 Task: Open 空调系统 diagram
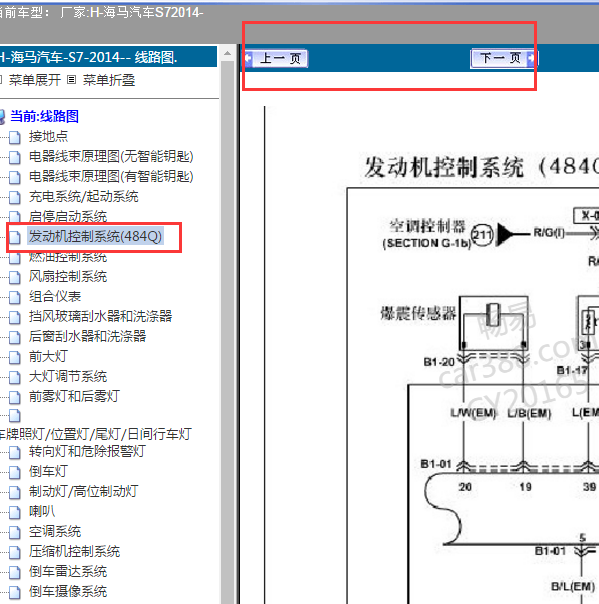pos(55,532)
